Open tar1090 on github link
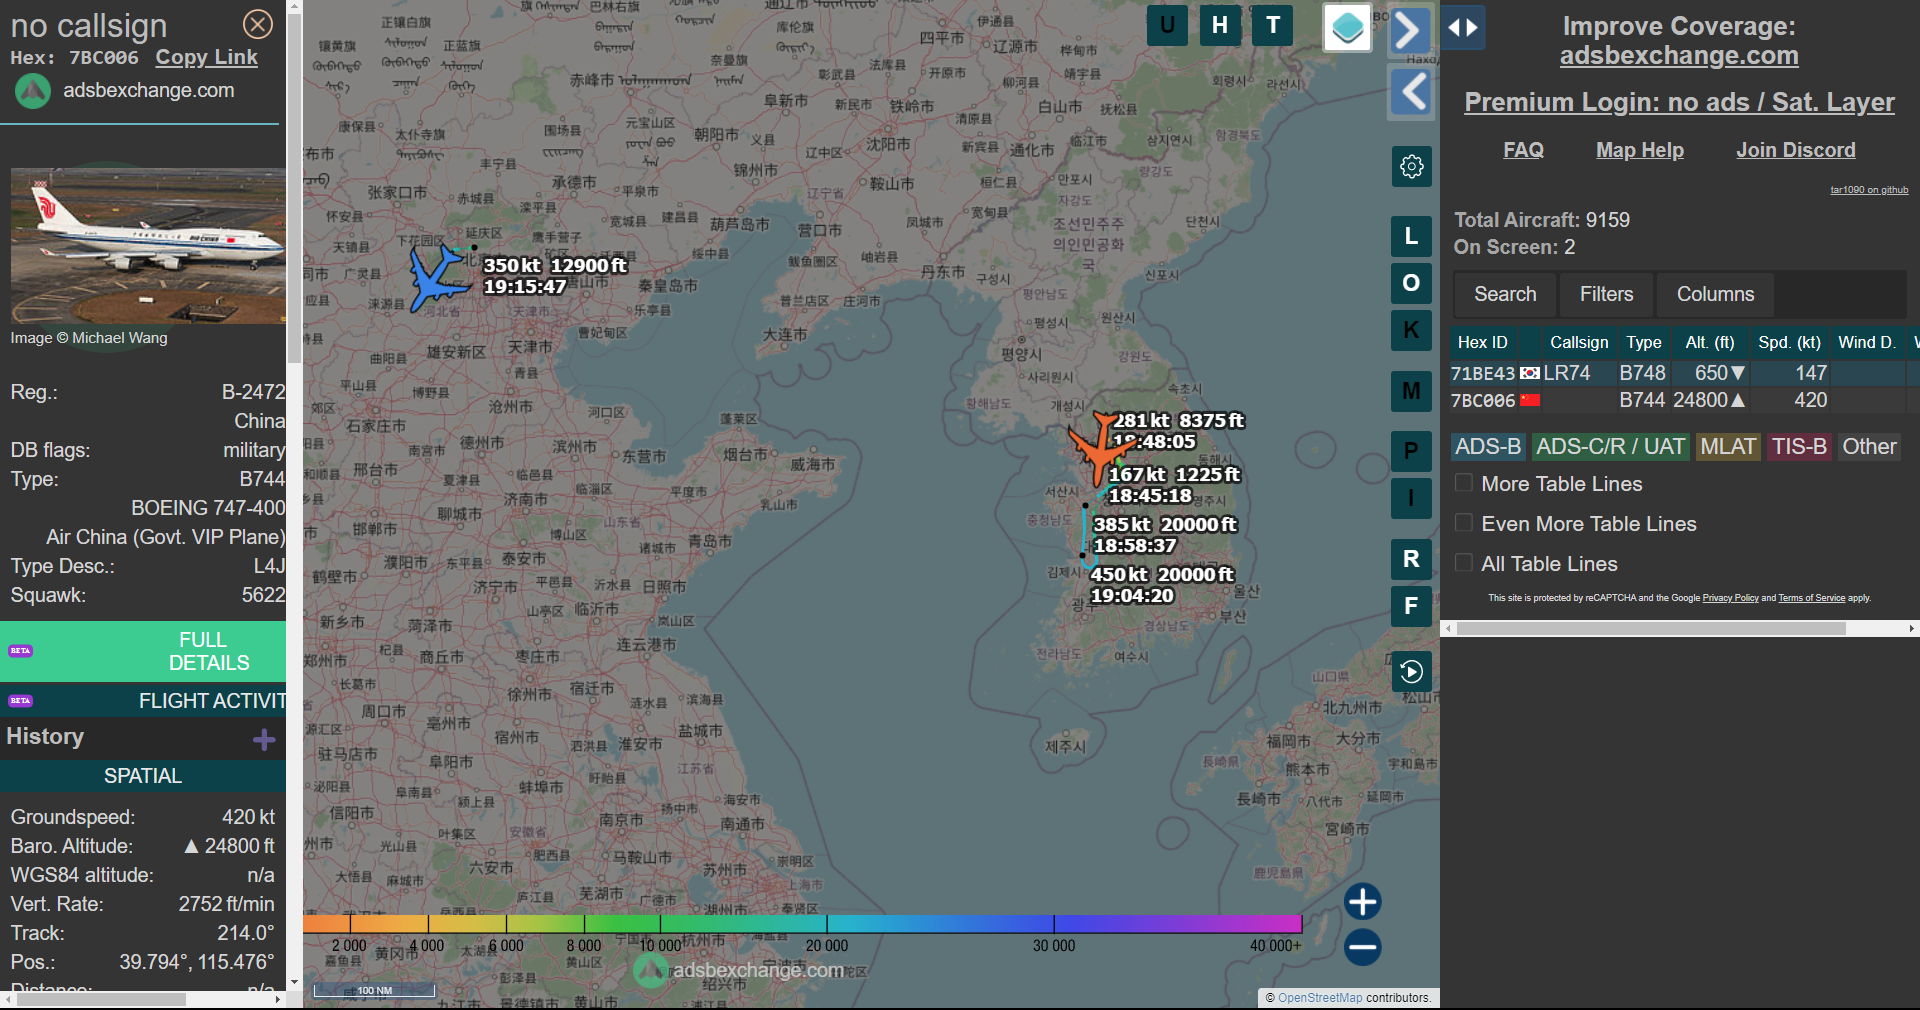 pyautogui.click(x=1869, y=190)
